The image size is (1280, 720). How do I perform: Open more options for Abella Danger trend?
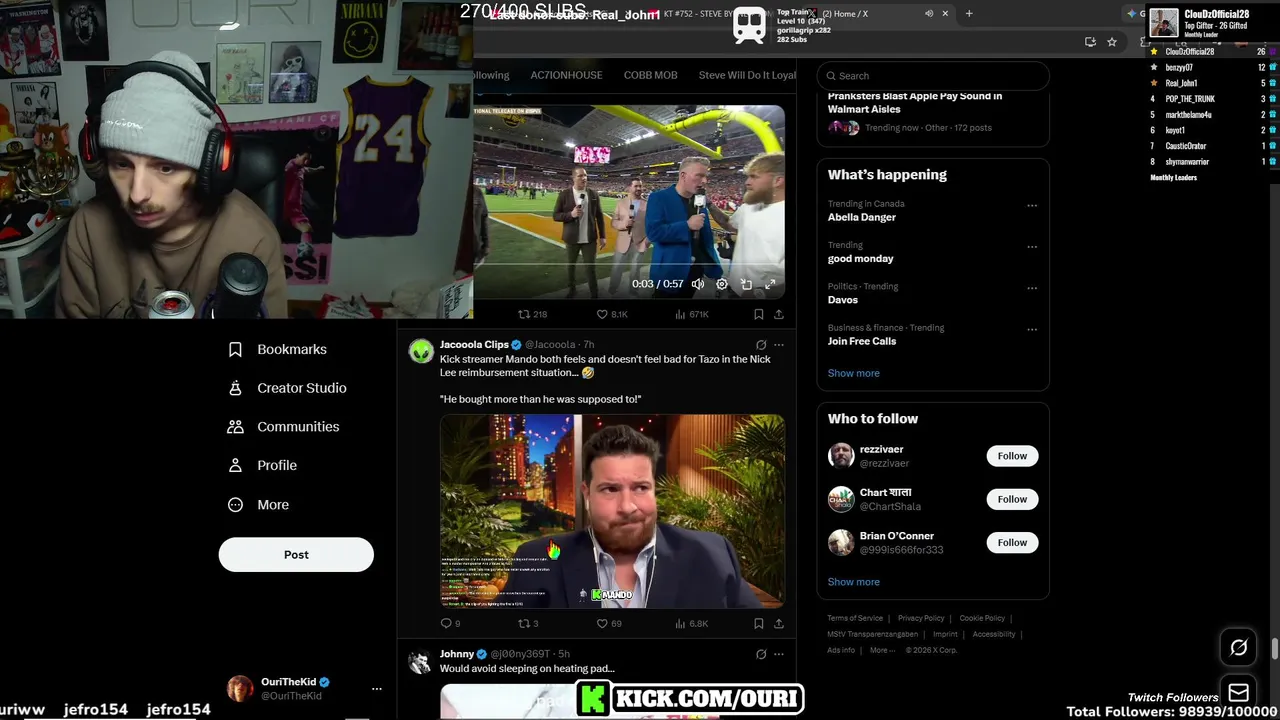coord(1032,206)
